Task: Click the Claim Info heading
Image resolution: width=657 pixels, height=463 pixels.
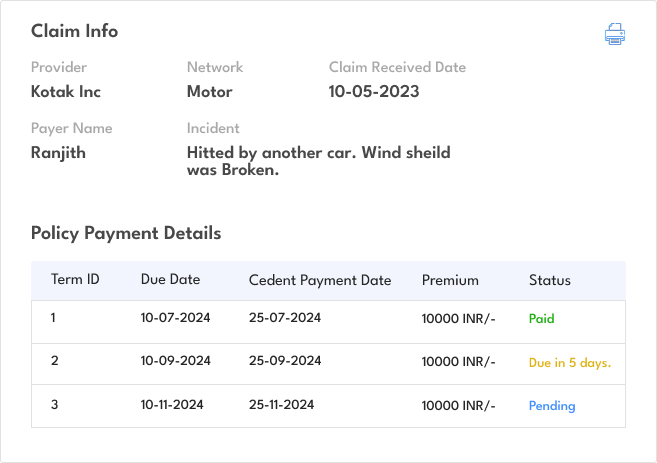Action: coord(74,31)
